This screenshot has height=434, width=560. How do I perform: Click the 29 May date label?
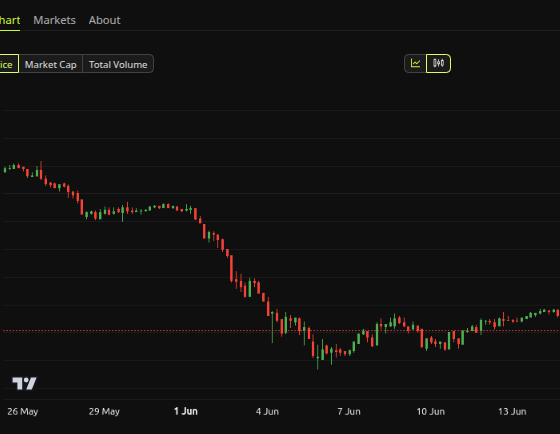point(104,411)
